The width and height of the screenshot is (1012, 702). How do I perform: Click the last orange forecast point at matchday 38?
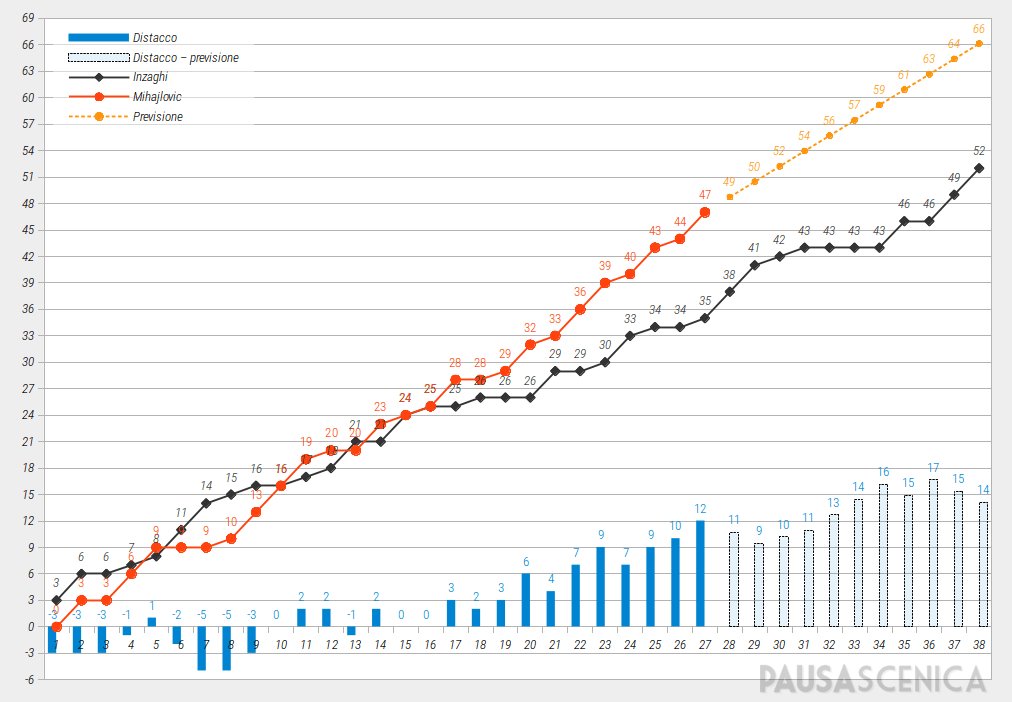[x=979, y=44]
